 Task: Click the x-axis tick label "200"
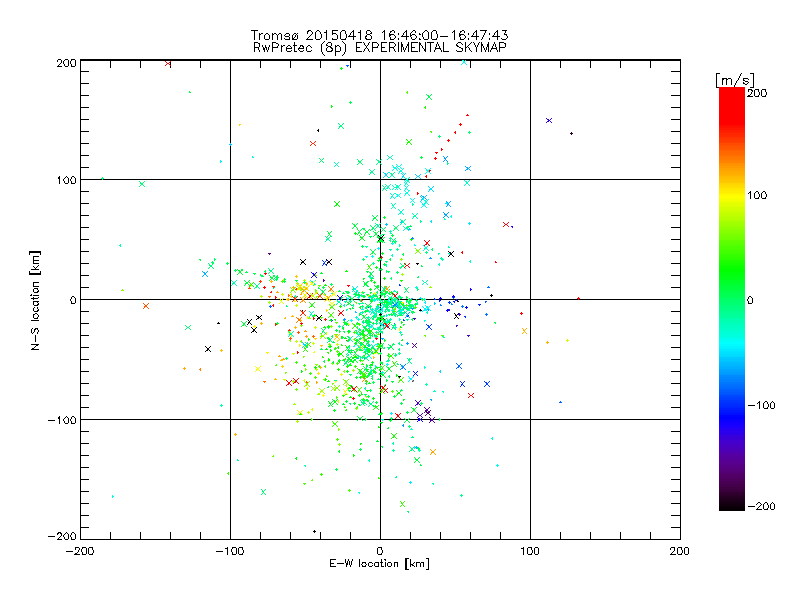(x=680, y=551)
